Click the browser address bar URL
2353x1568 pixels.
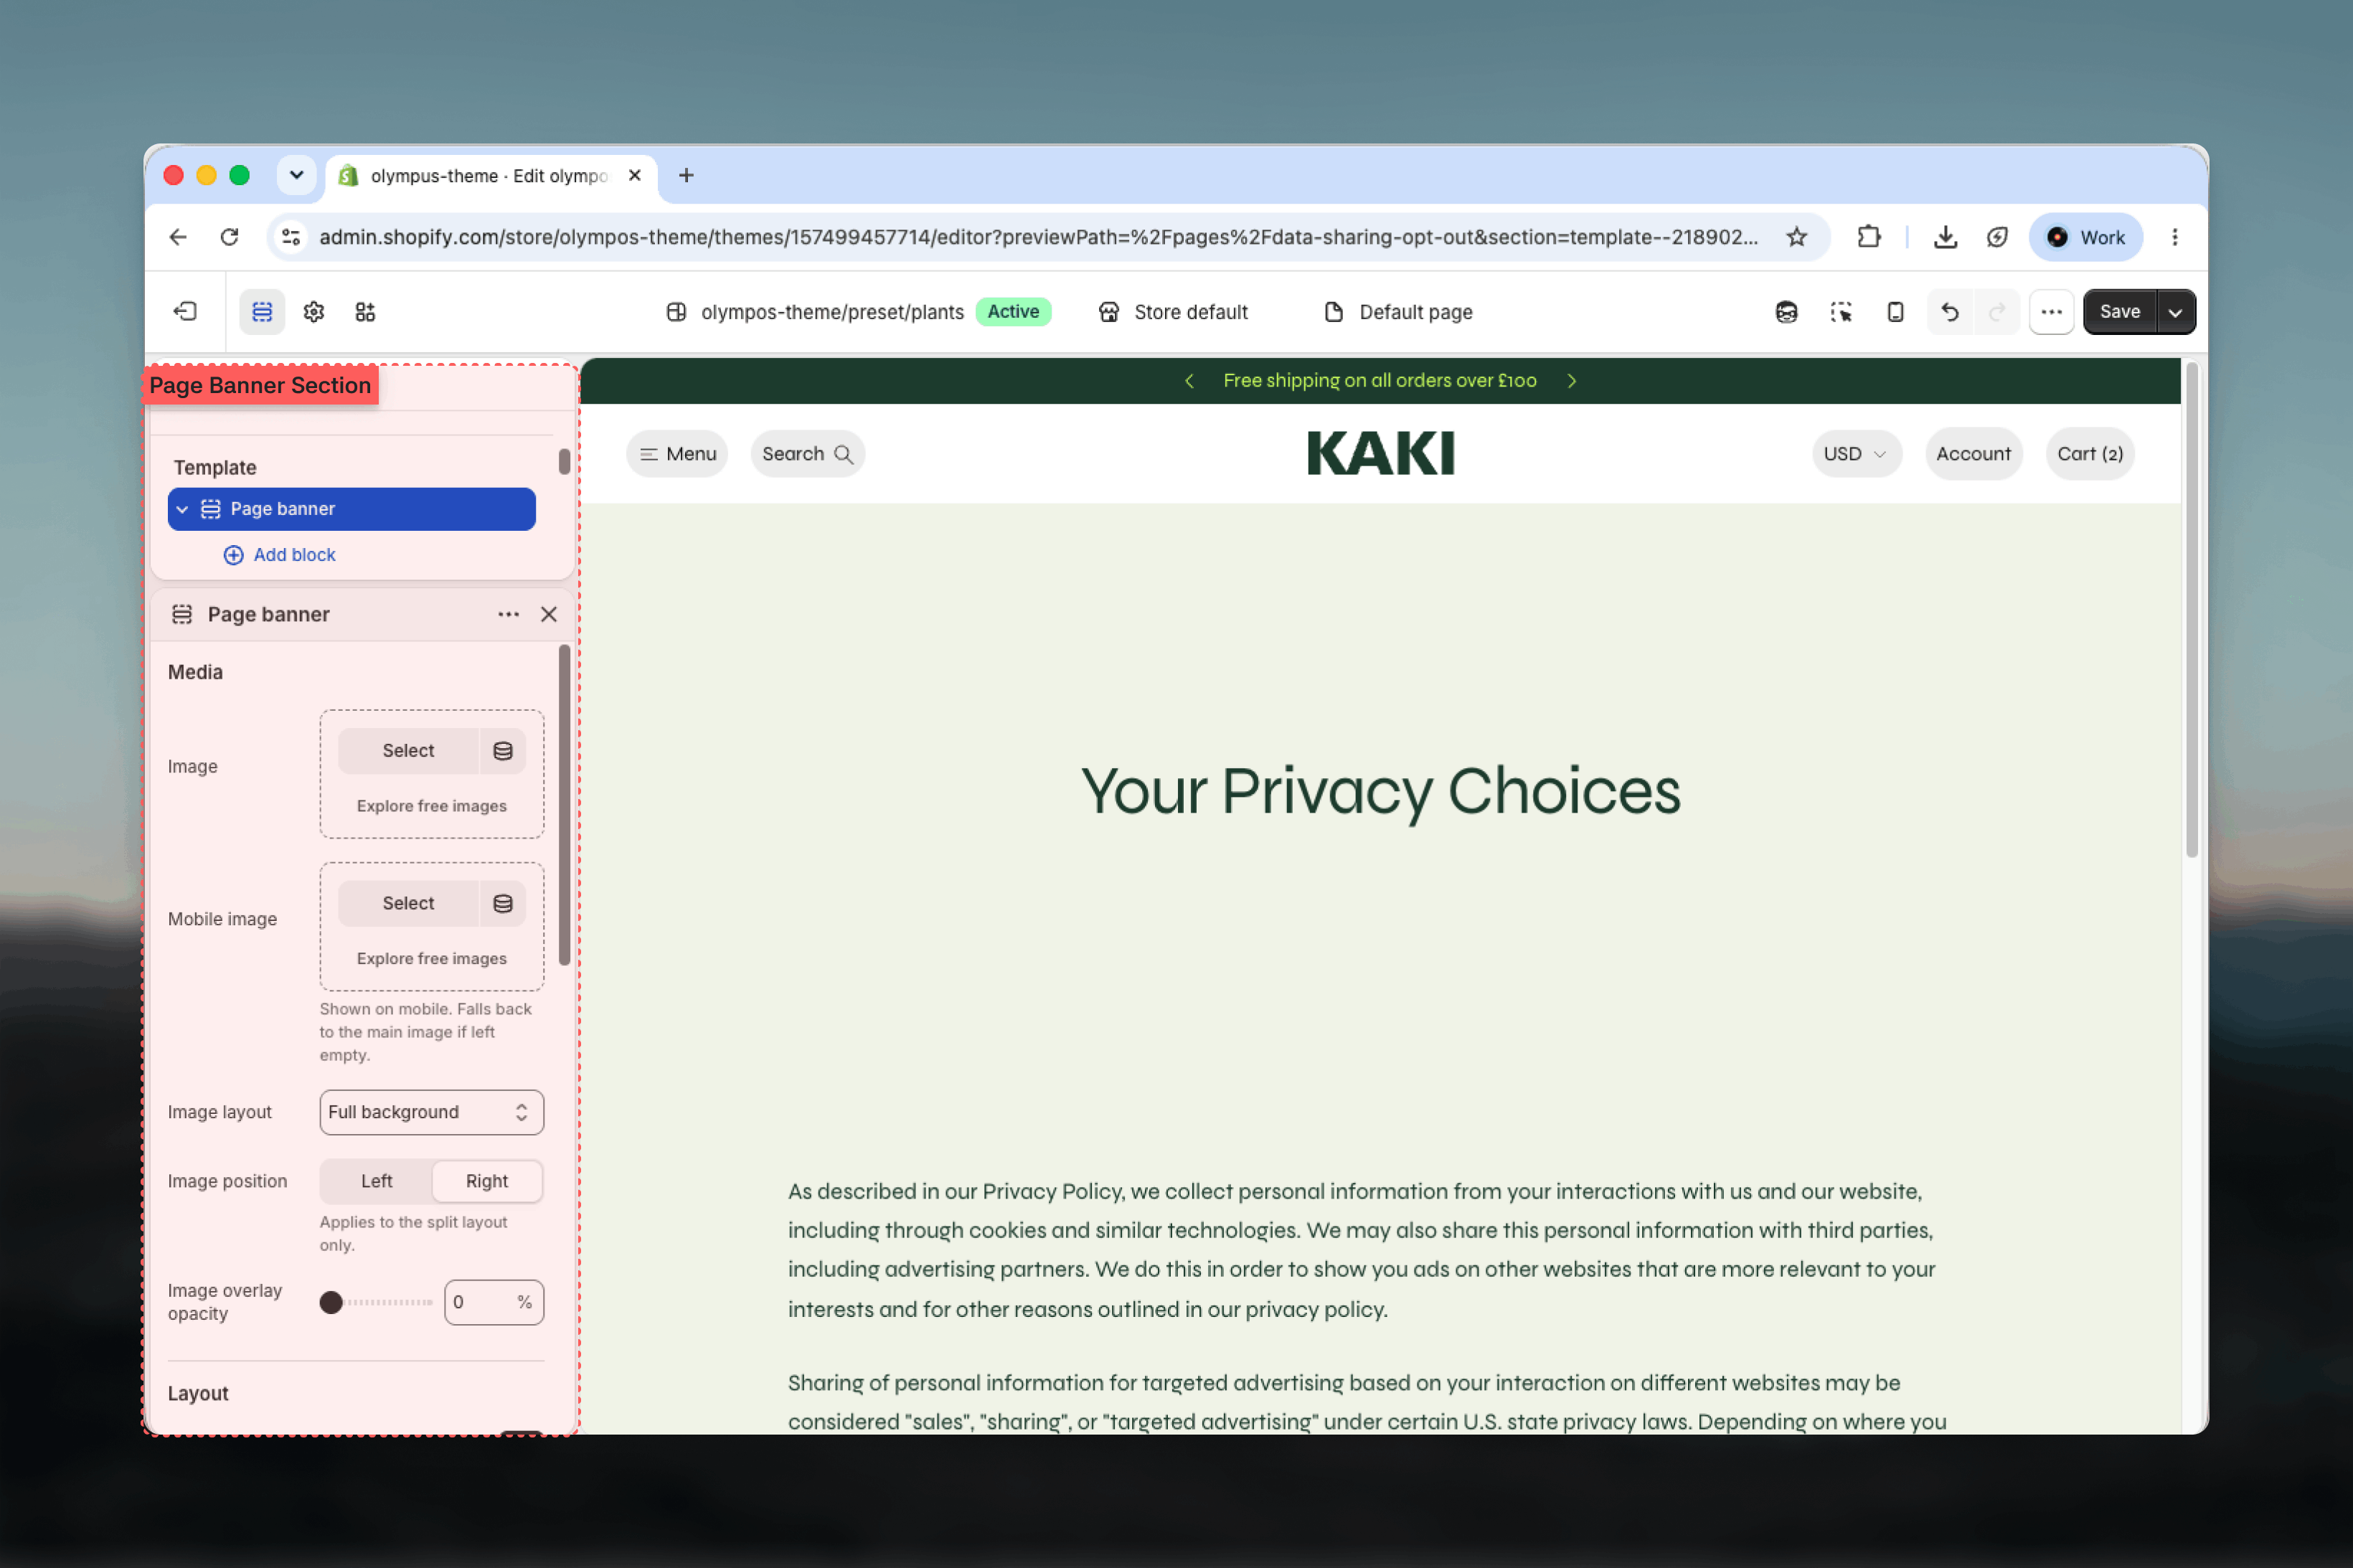[1039, 237]
